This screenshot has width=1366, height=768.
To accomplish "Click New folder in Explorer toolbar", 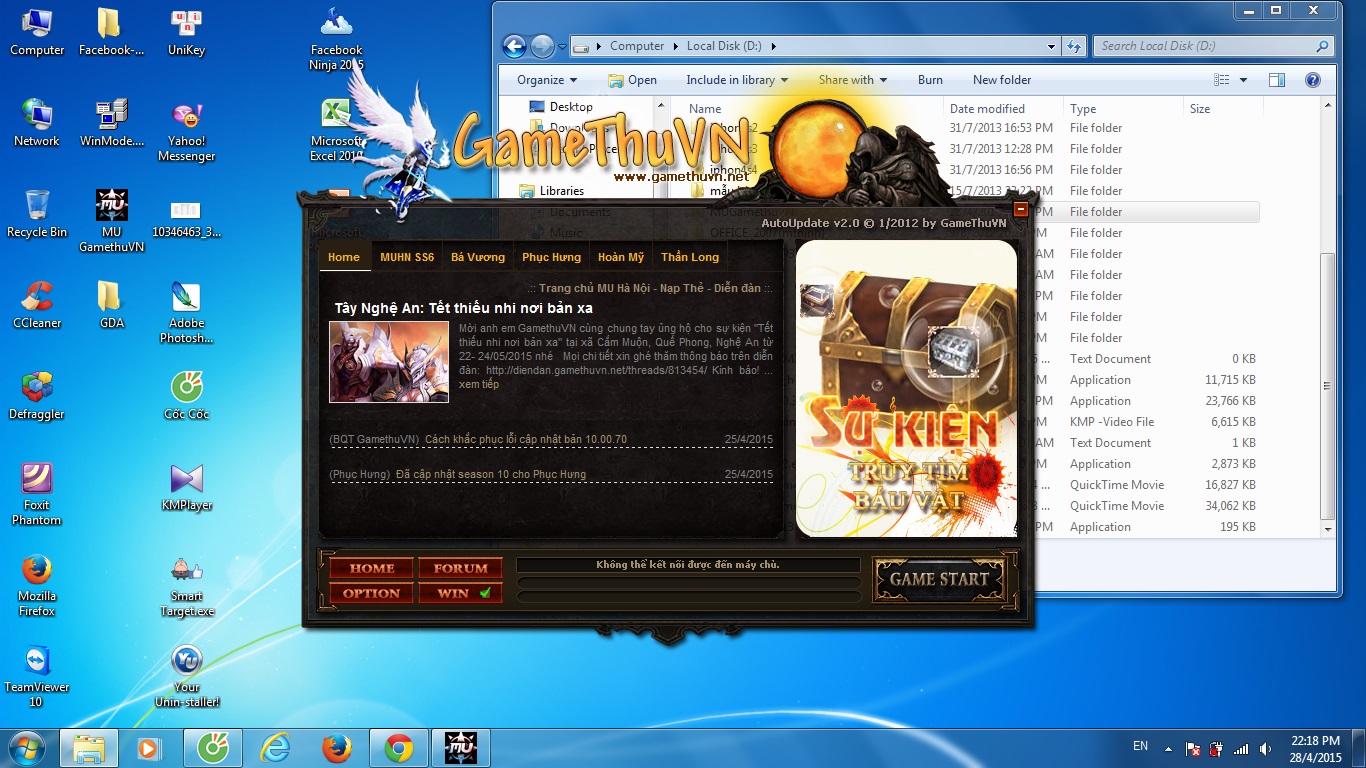I will 1002,80.
